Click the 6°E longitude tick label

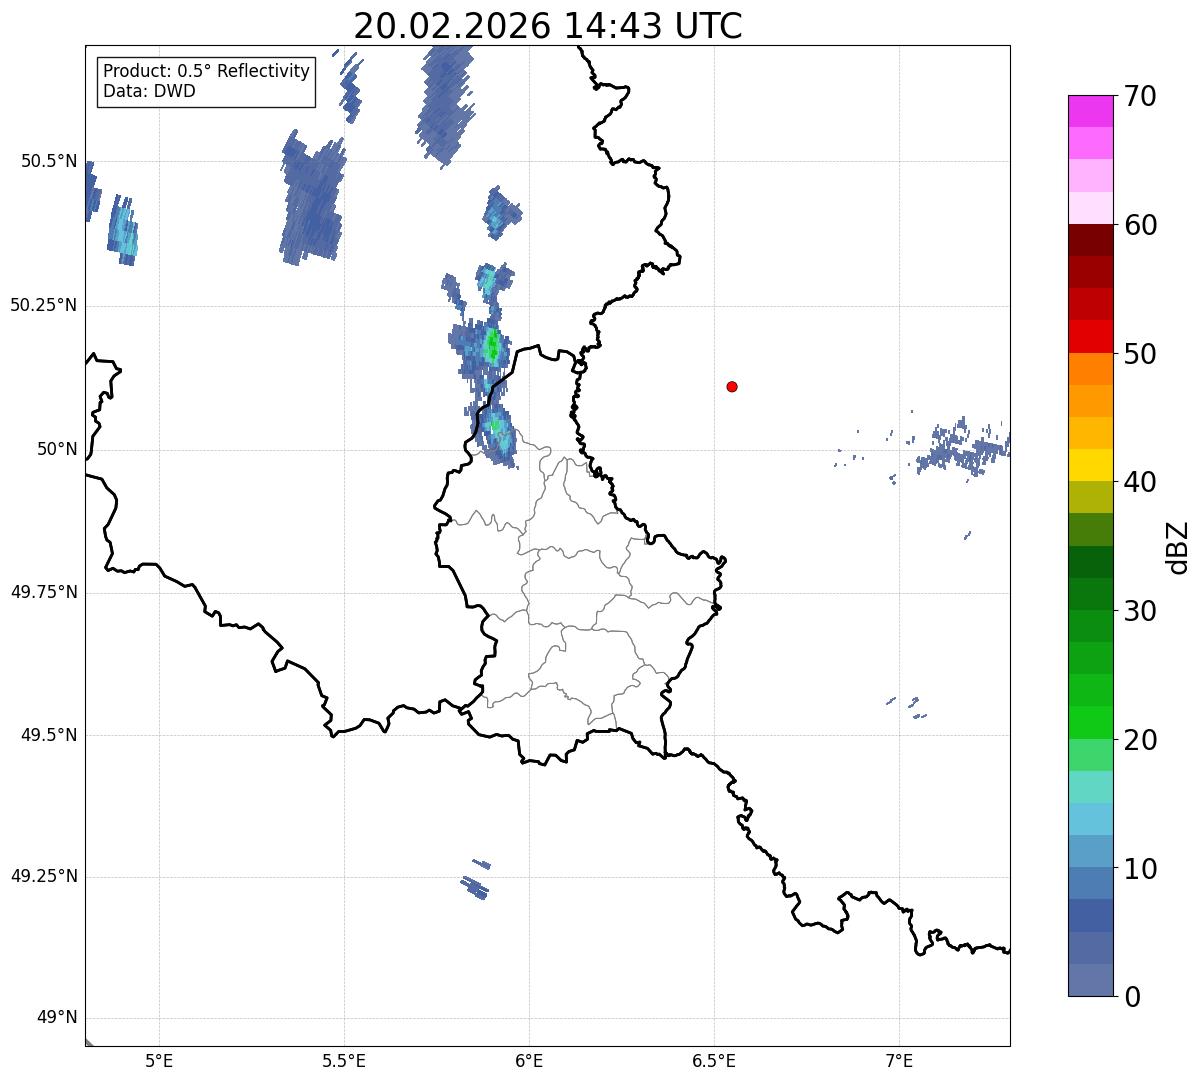click(529, 1061)
